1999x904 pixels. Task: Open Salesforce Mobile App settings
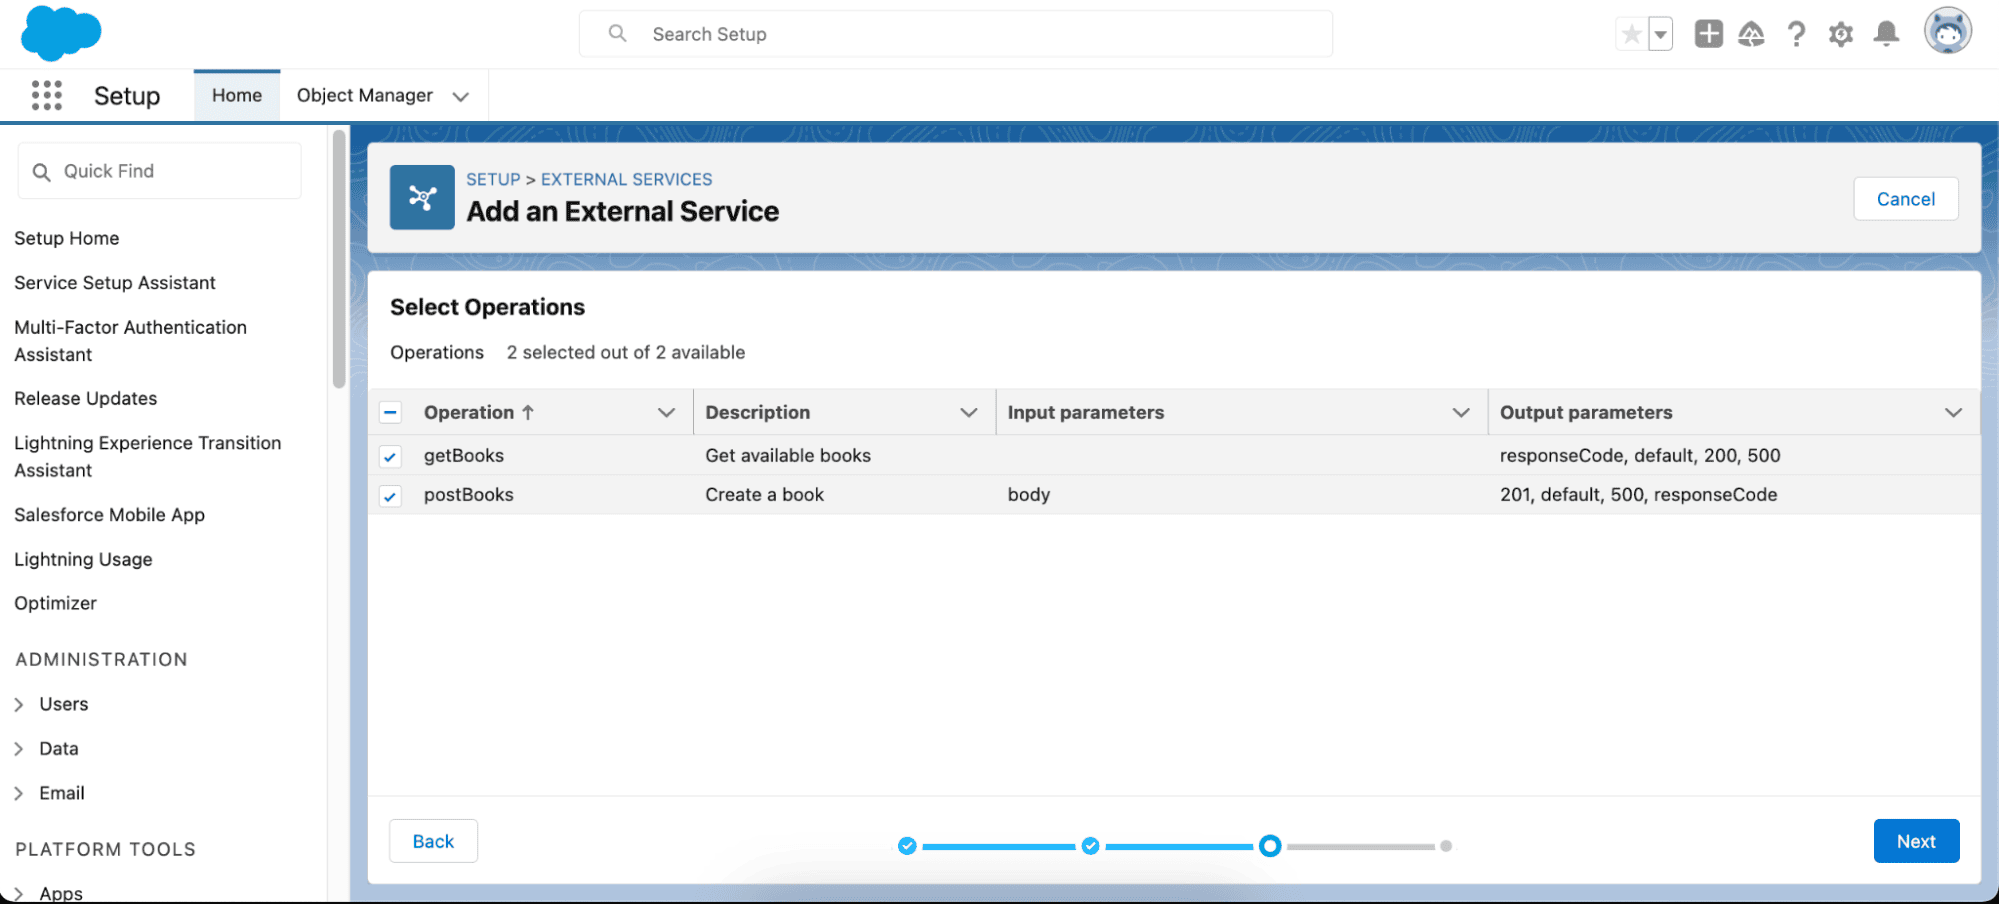(x=110, y=515)
